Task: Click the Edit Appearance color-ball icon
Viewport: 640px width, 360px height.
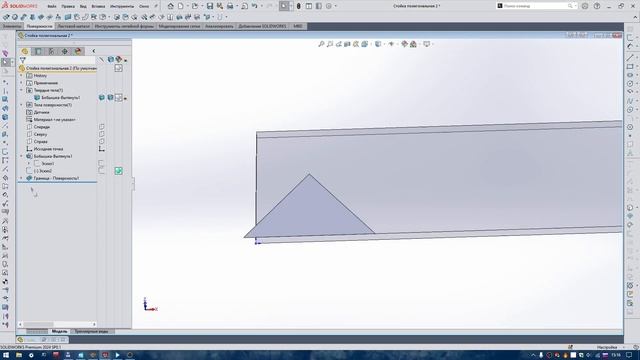Action: [404, 44]
